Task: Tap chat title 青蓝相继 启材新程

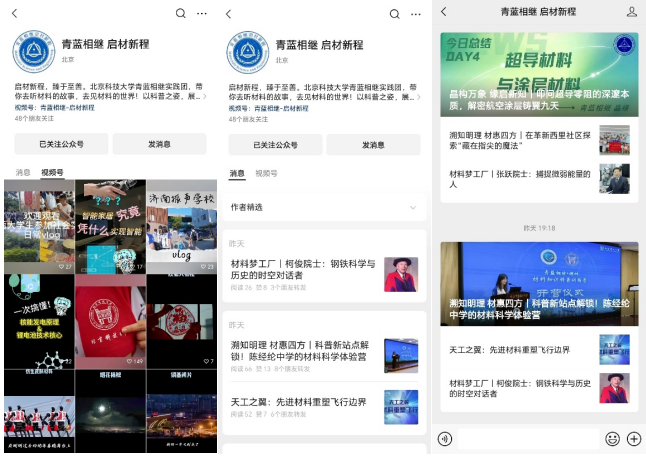Action: pos(538,12)
